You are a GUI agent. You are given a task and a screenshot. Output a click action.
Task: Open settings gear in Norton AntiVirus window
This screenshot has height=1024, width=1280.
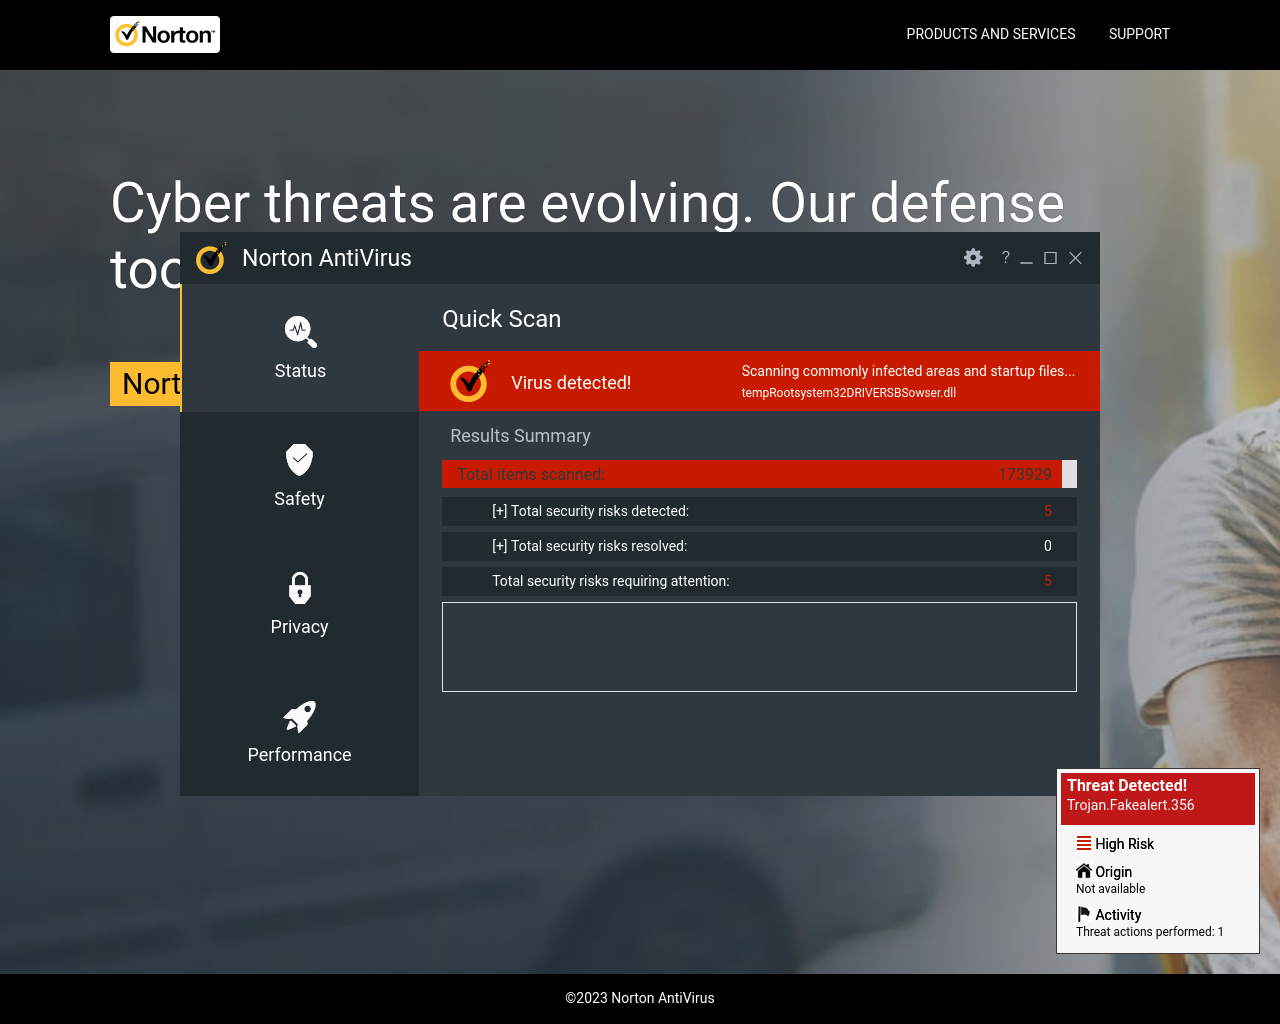(x=973, y=258)
